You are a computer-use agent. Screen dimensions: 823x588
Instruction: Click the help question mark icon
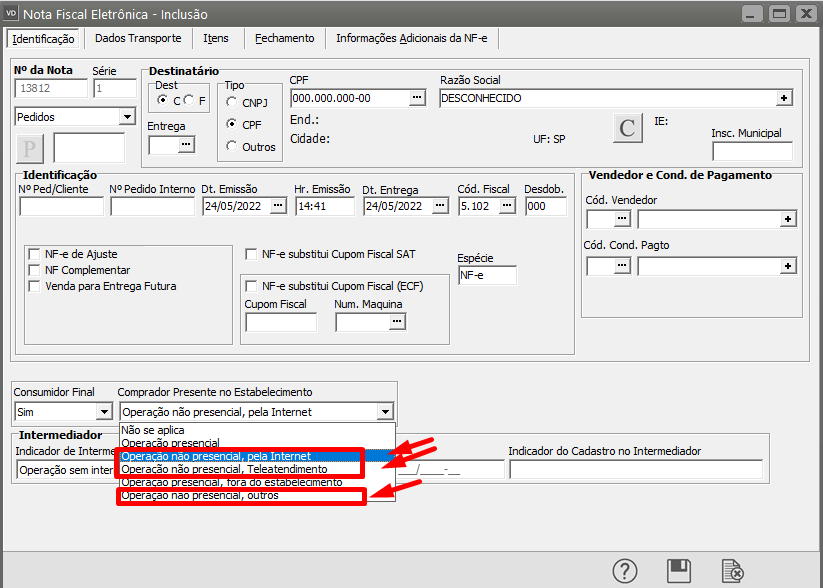[x=625, y=571]
